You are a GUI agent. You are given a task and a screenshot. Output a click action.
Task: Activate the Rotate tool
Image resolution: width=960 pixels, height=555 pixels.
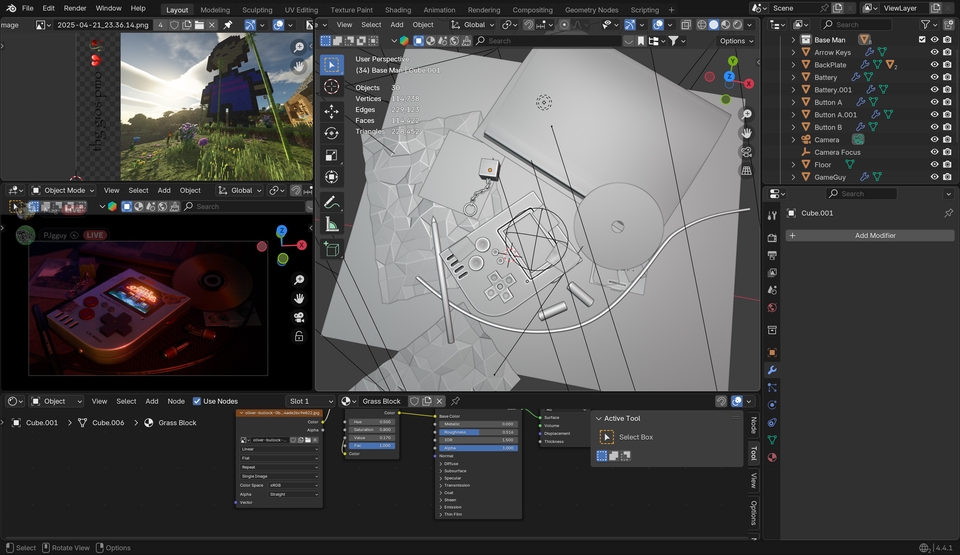332,133
